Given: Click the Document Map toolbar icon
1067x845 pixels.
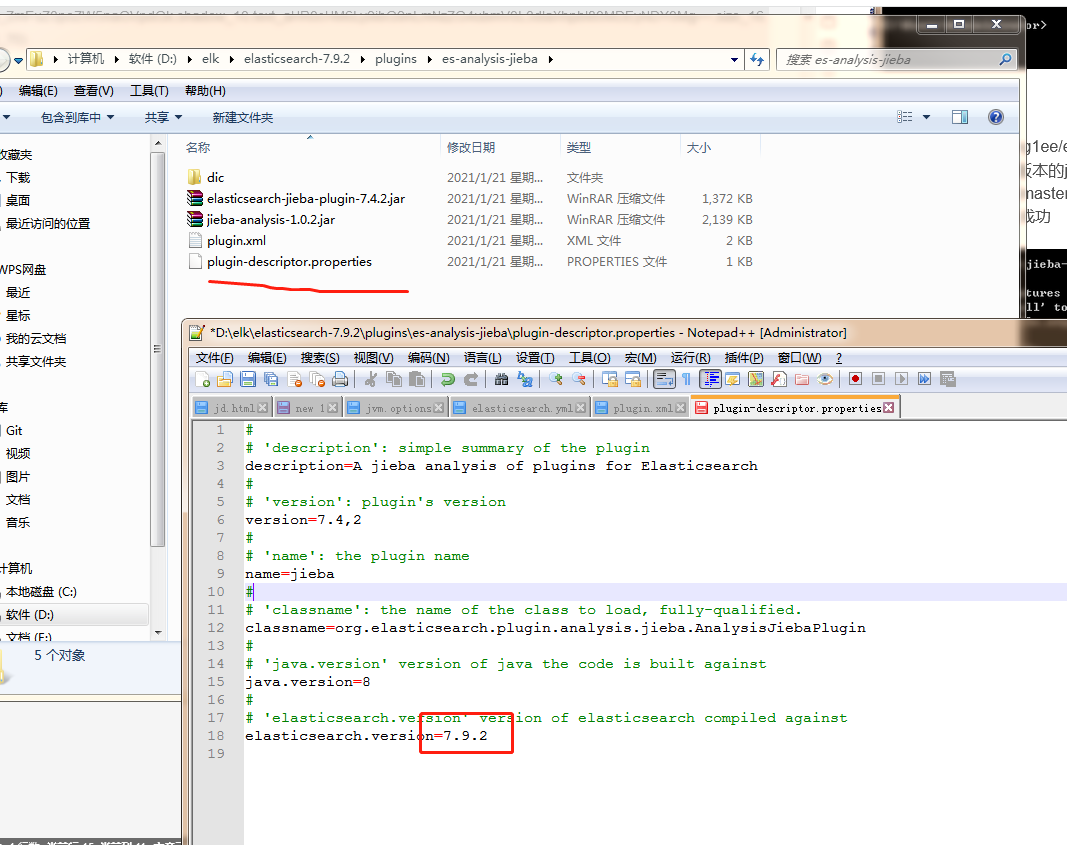Looking at the screenshot, I should (756, 380).
